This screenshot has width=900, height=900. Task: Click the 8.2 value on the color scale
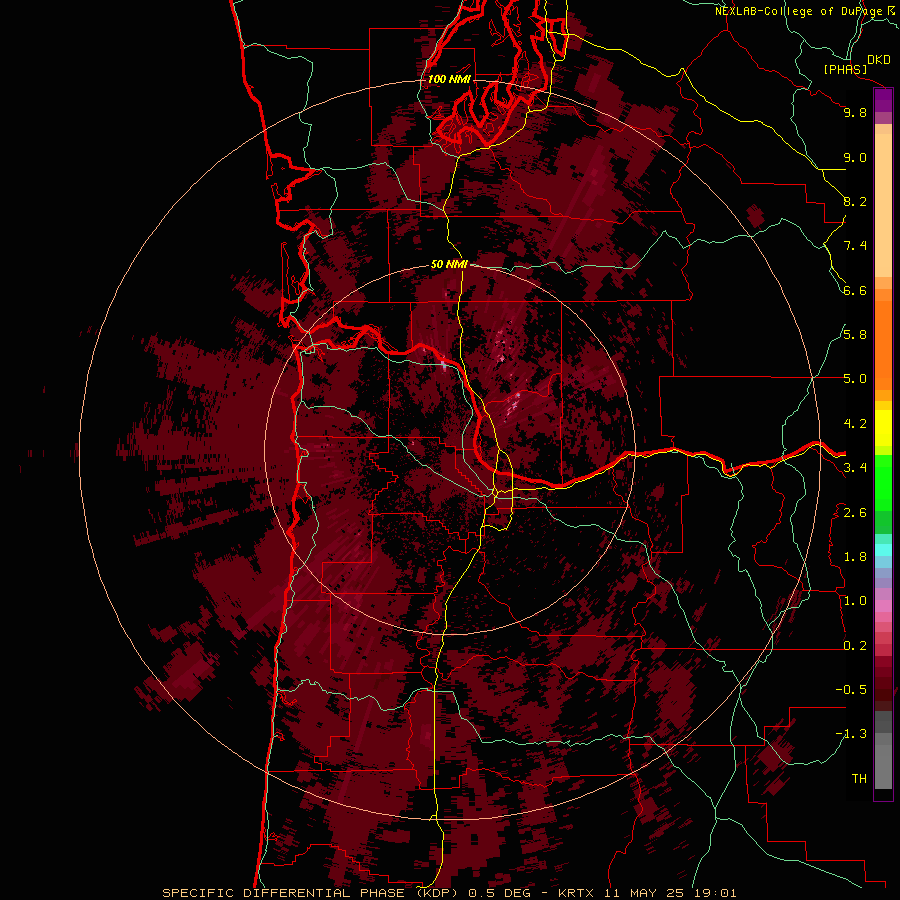855,201
